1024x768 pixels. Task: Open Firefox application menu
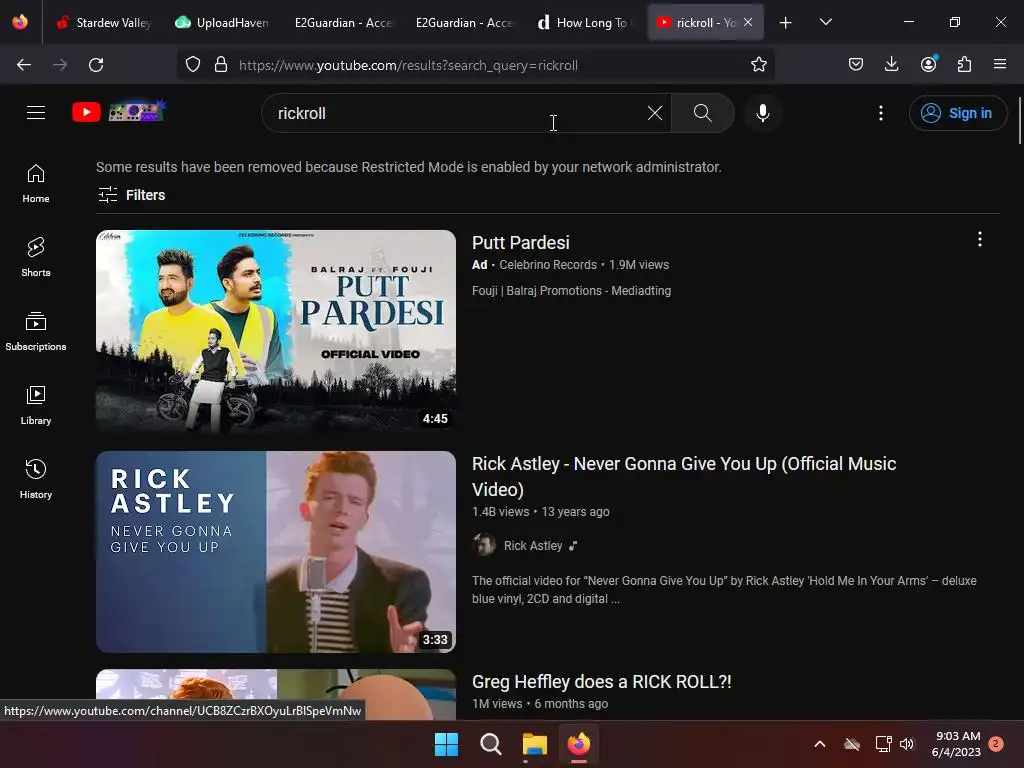[1000, 65]
